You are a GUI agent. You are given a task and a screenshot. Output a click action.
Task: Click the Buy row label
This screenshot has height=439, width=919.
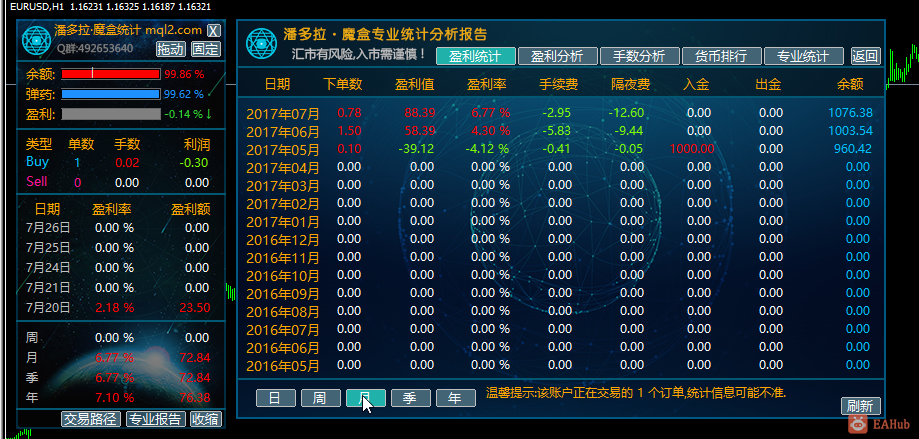point(38,162)
